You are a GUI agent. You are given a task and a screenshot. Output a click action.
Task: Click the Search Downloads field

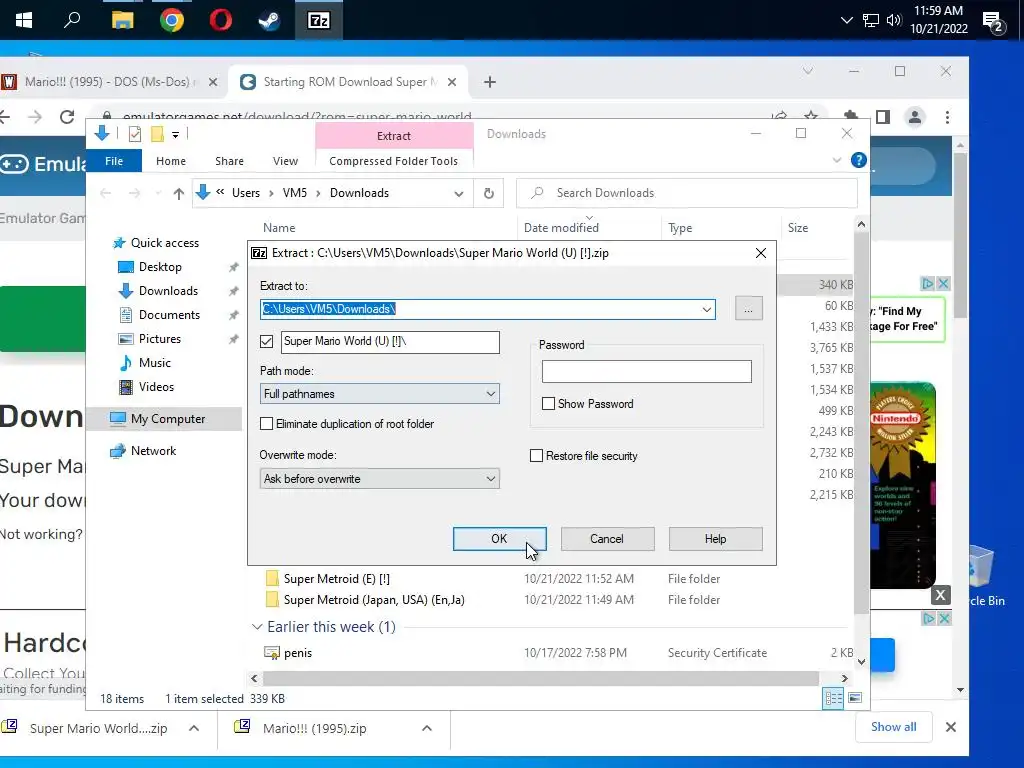pyautogui.click(x=686, y=193)
